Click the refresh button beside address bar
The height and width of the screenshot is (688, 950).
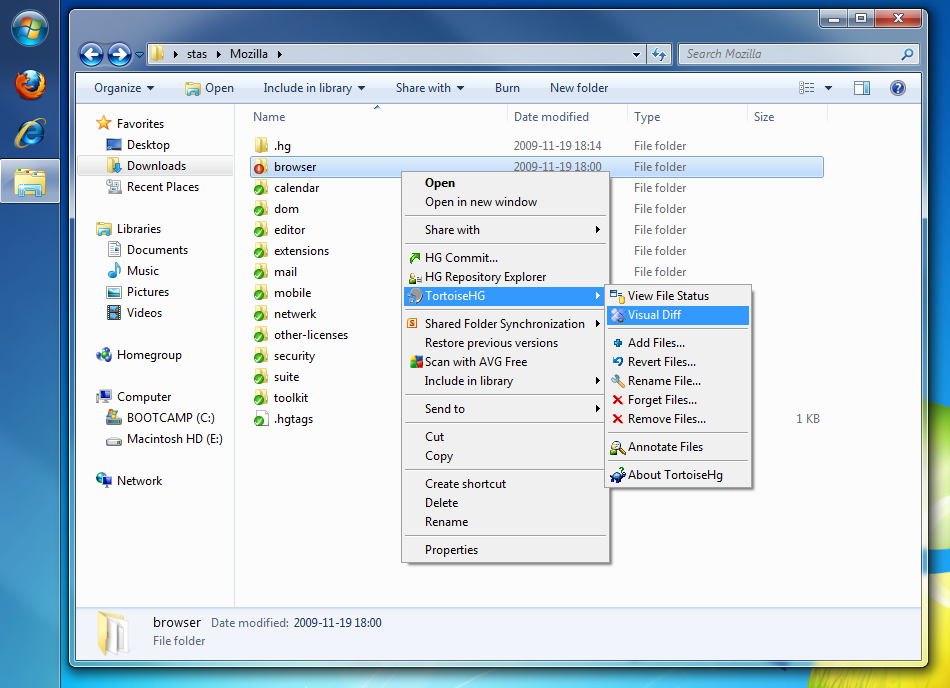(659, 54)
